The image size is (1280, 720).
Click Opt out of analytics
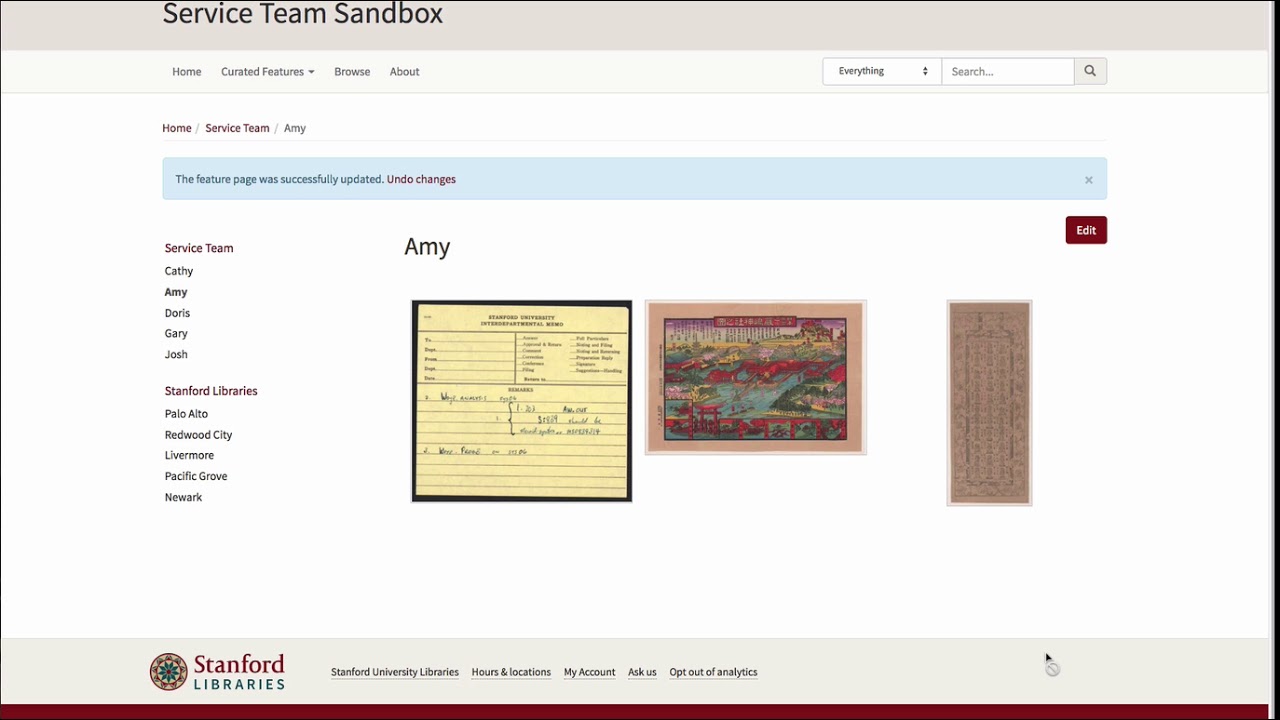pos(713,672)
